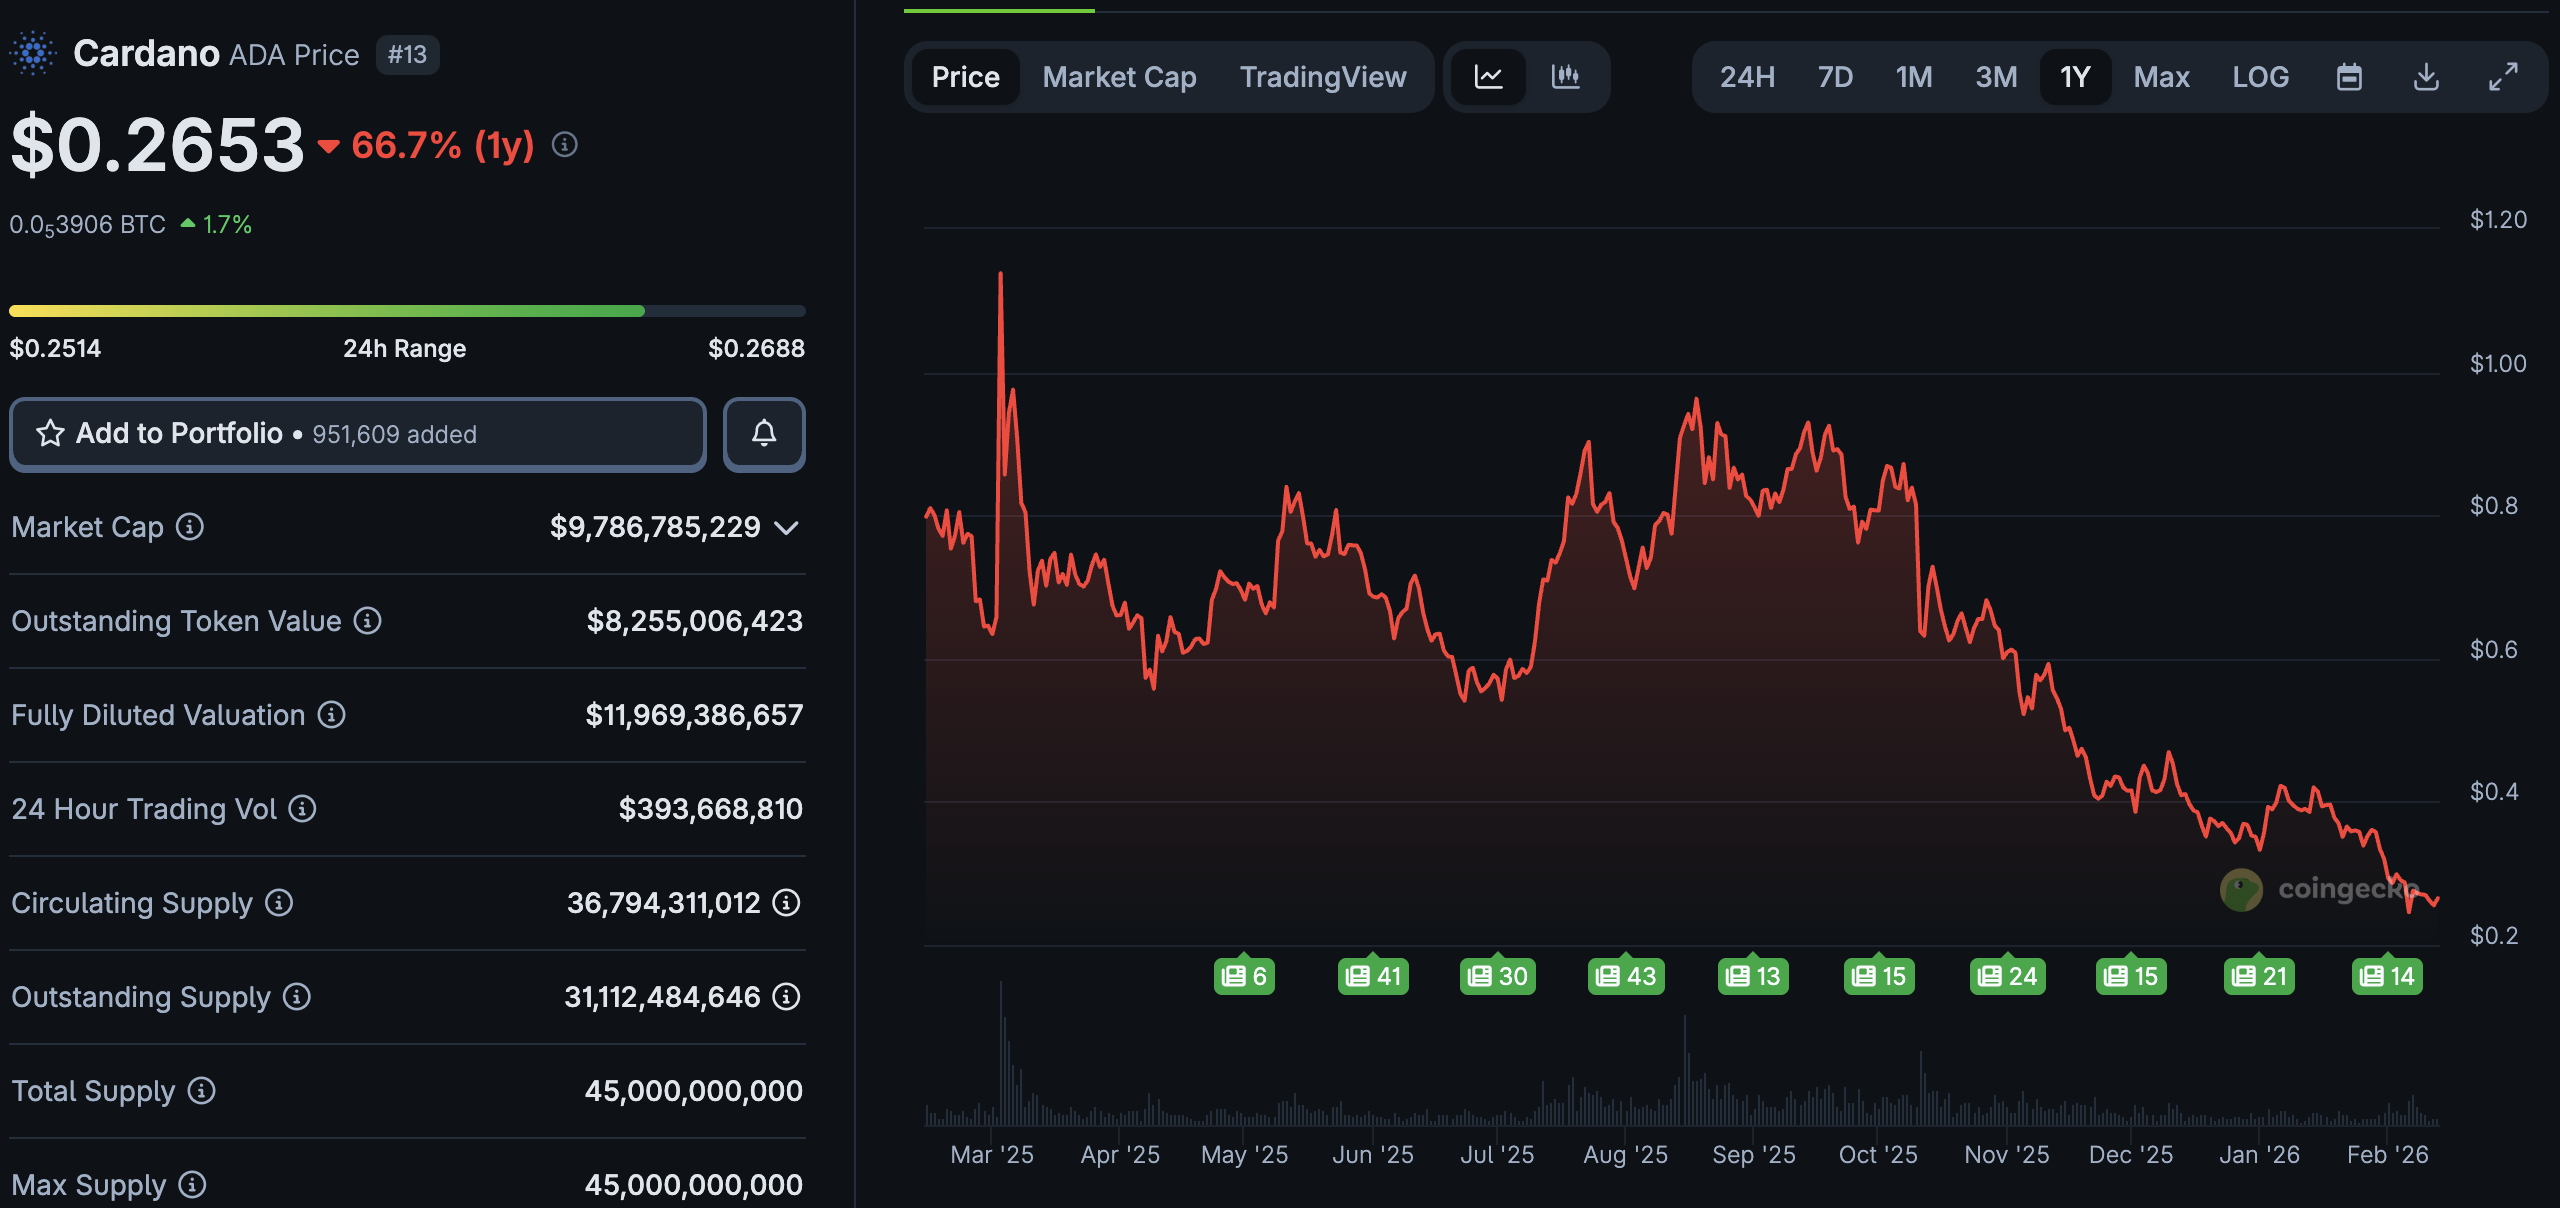Click the price alert bell icon
Viewport: 2560px width, 1208px height.
click(764, 434)
